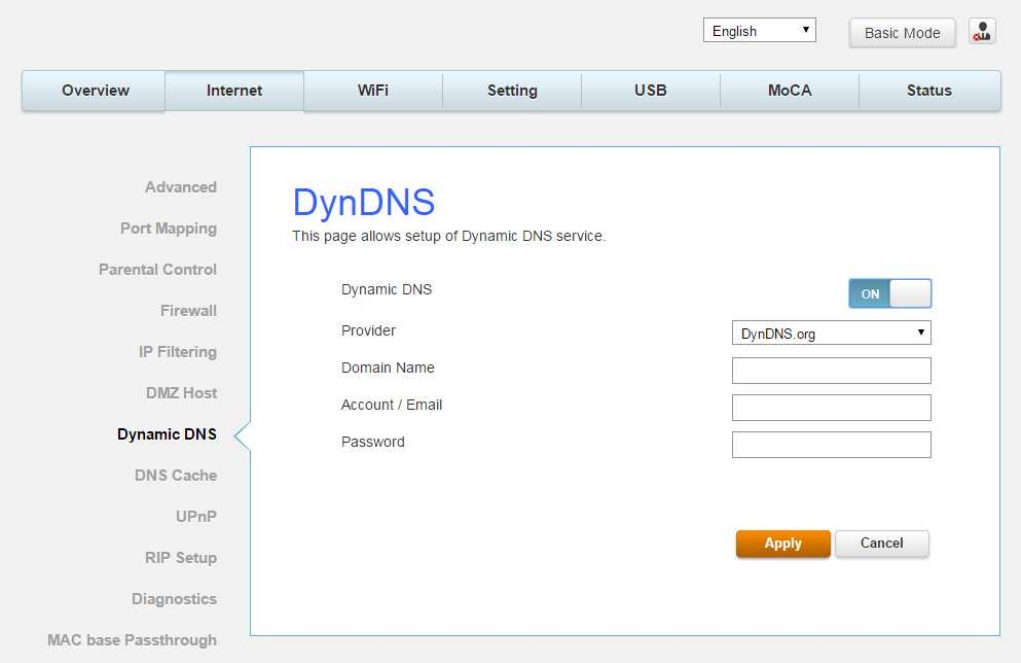This screenshot has width=1021, height=663.
Task: Open Diagnostics in the sidebar
Action: point(174,599)
